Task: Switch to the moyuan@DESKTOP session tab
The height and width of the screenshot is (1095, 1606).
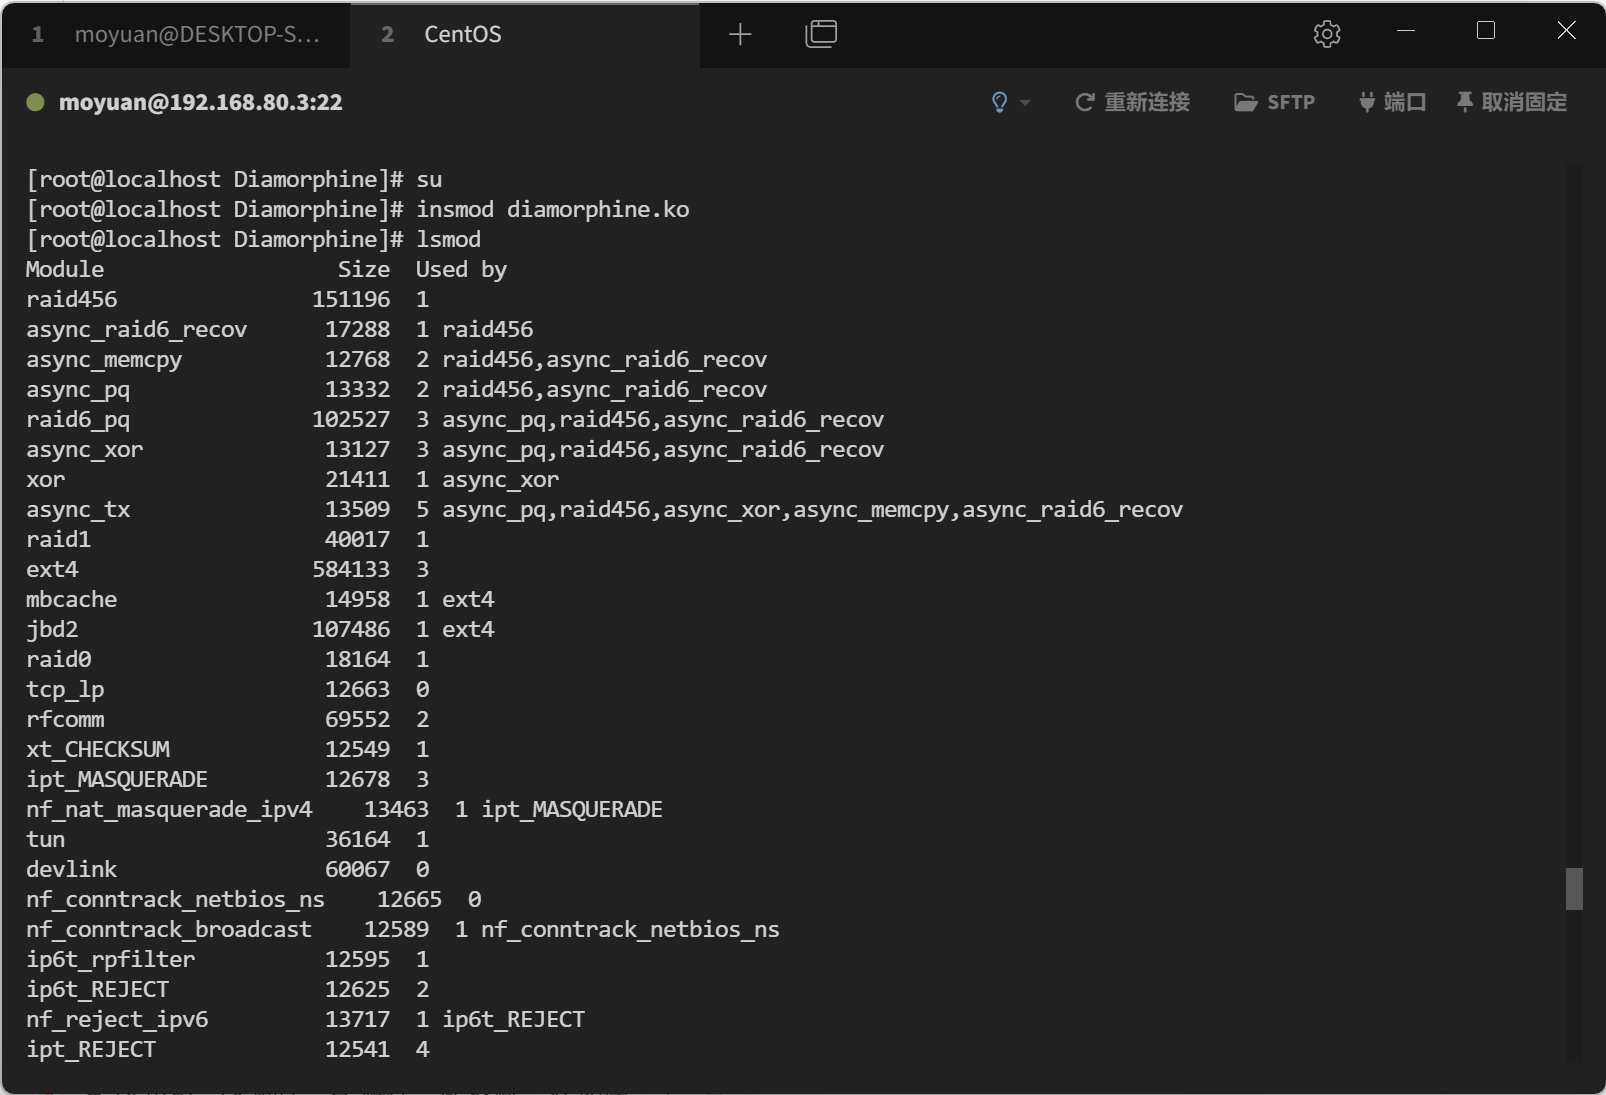Action: [178, 35]
